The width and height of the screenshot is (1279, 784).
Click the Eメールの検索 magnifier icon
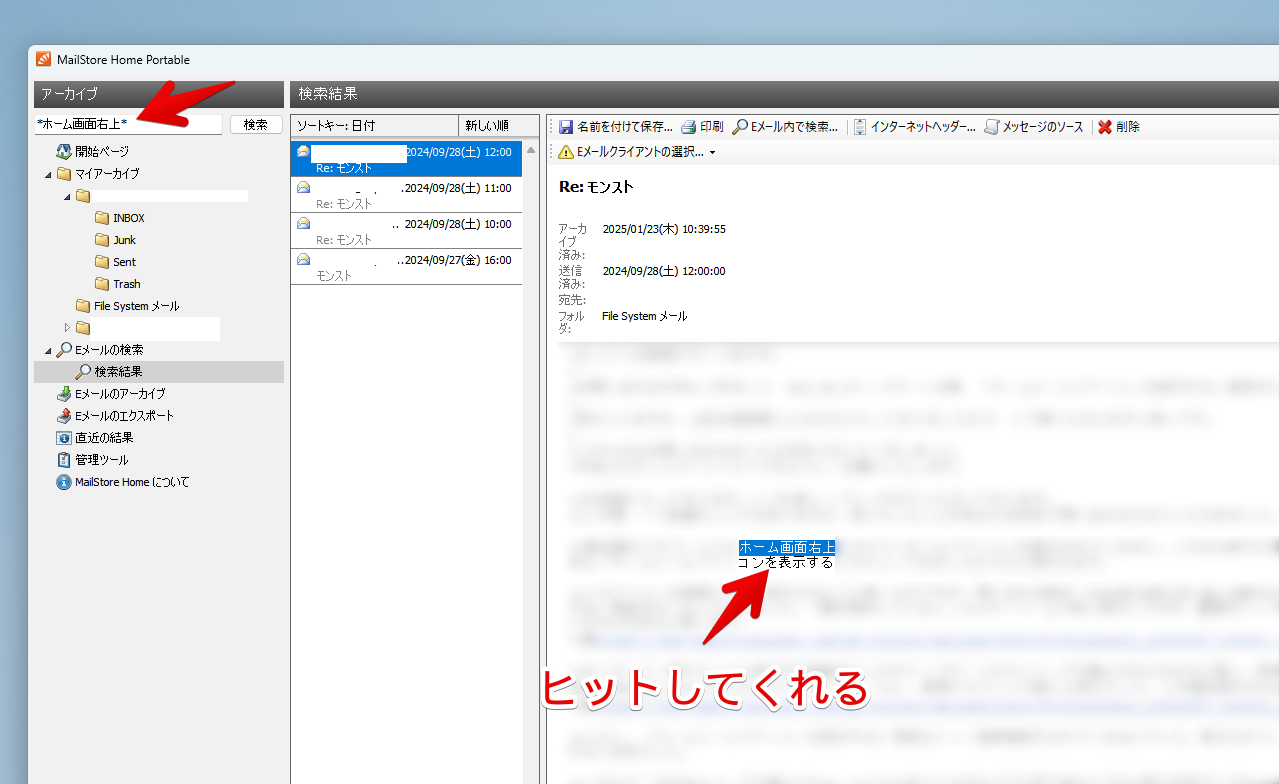pos(64,350)
